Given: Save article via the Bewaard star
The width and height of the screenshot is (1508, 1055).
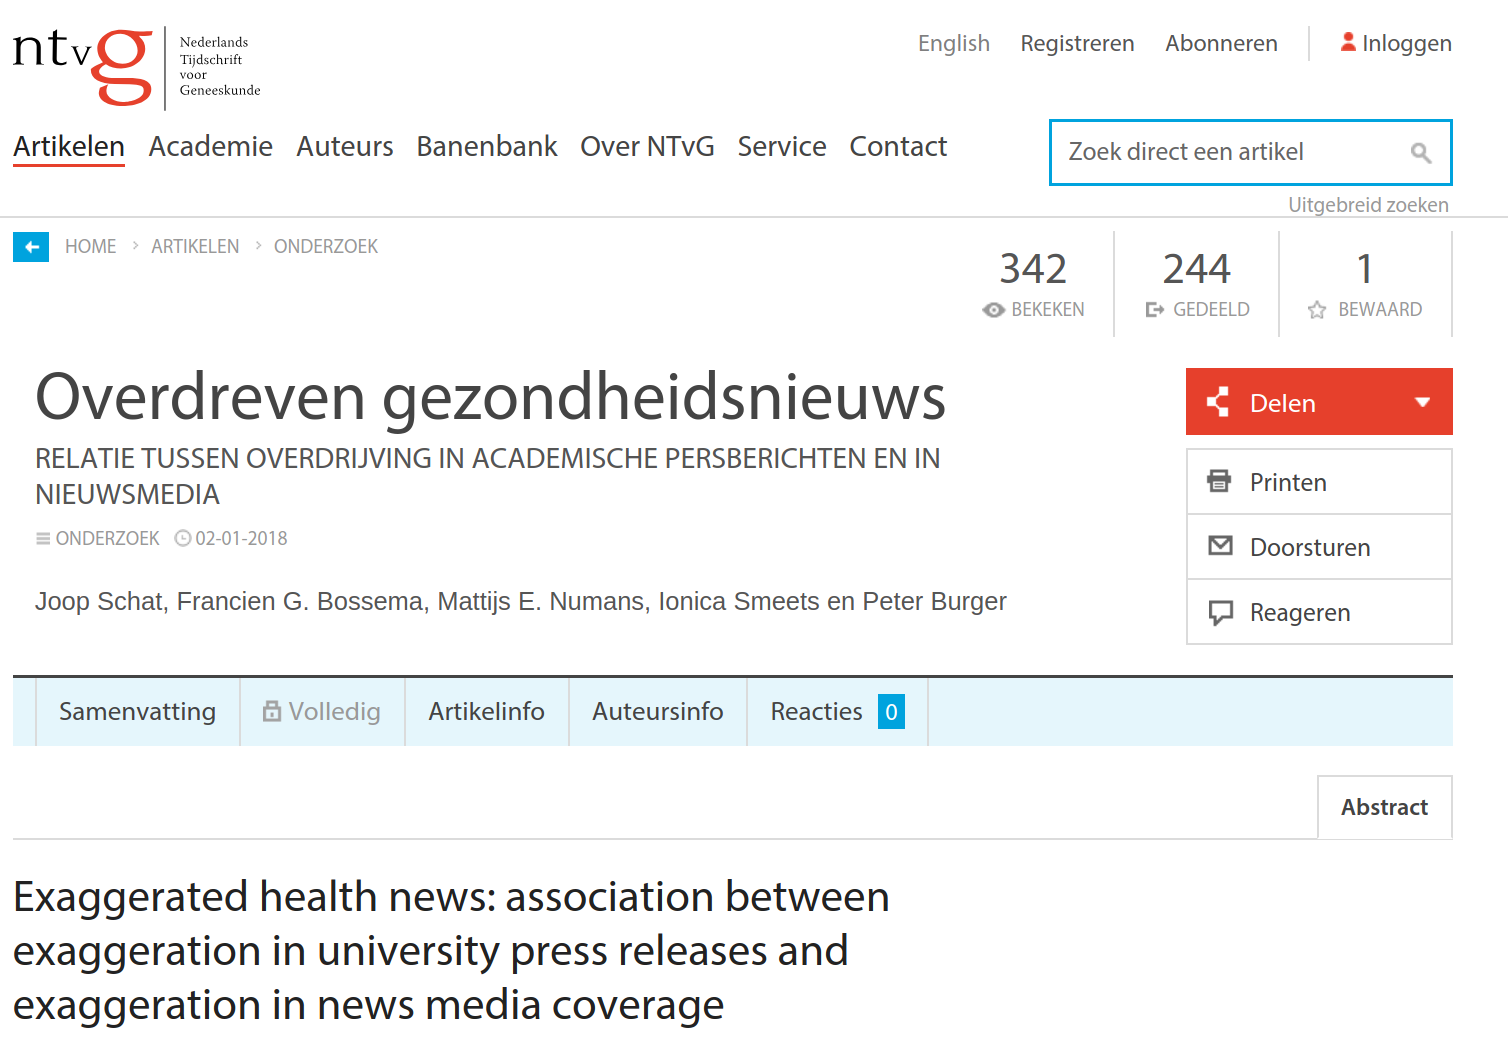Looking at the screenshot, I should tap(1317, 310).
